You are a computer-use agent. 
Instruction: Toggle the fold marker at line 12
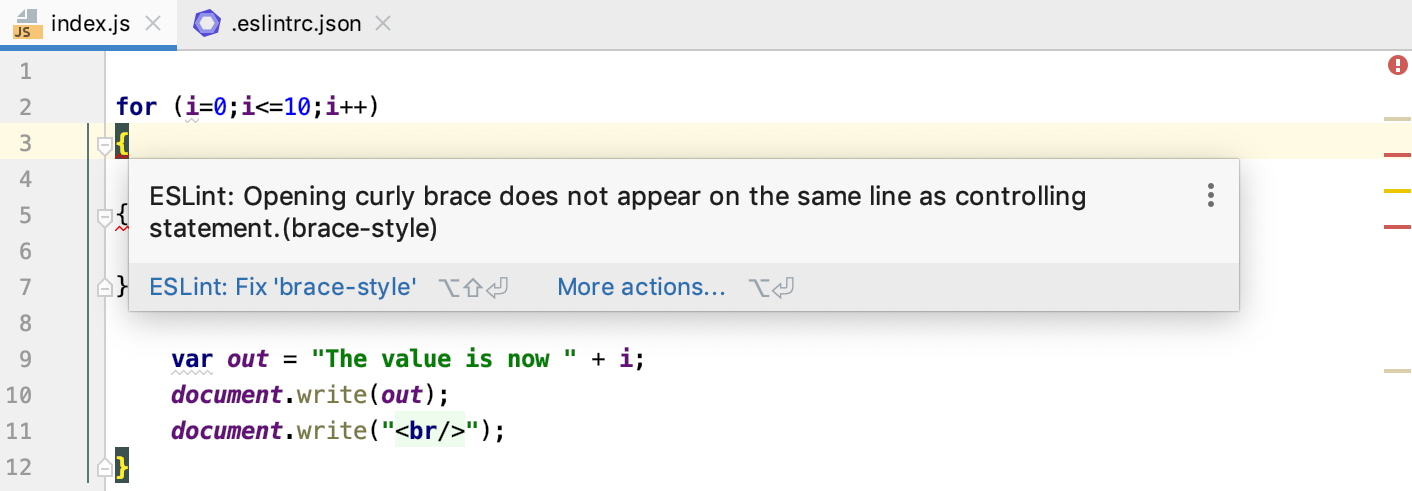coord(103,467)
